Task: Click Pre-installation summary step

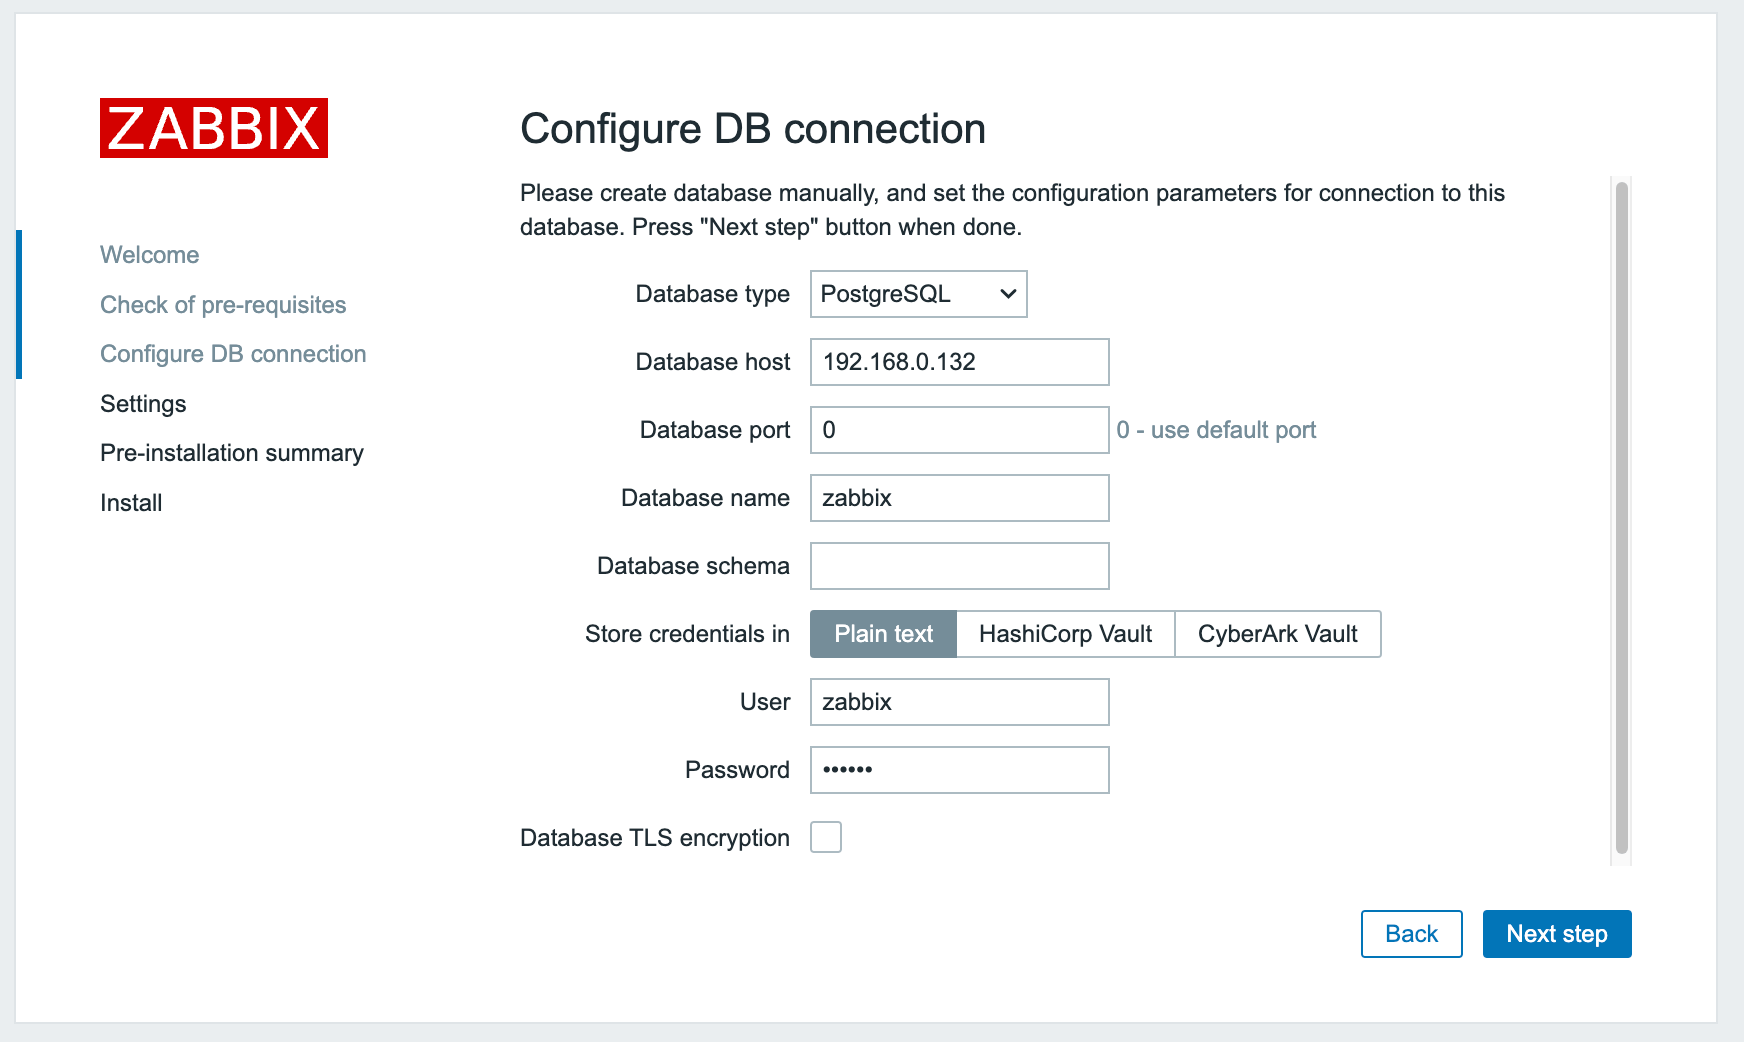Action: (x=232, y=453)
